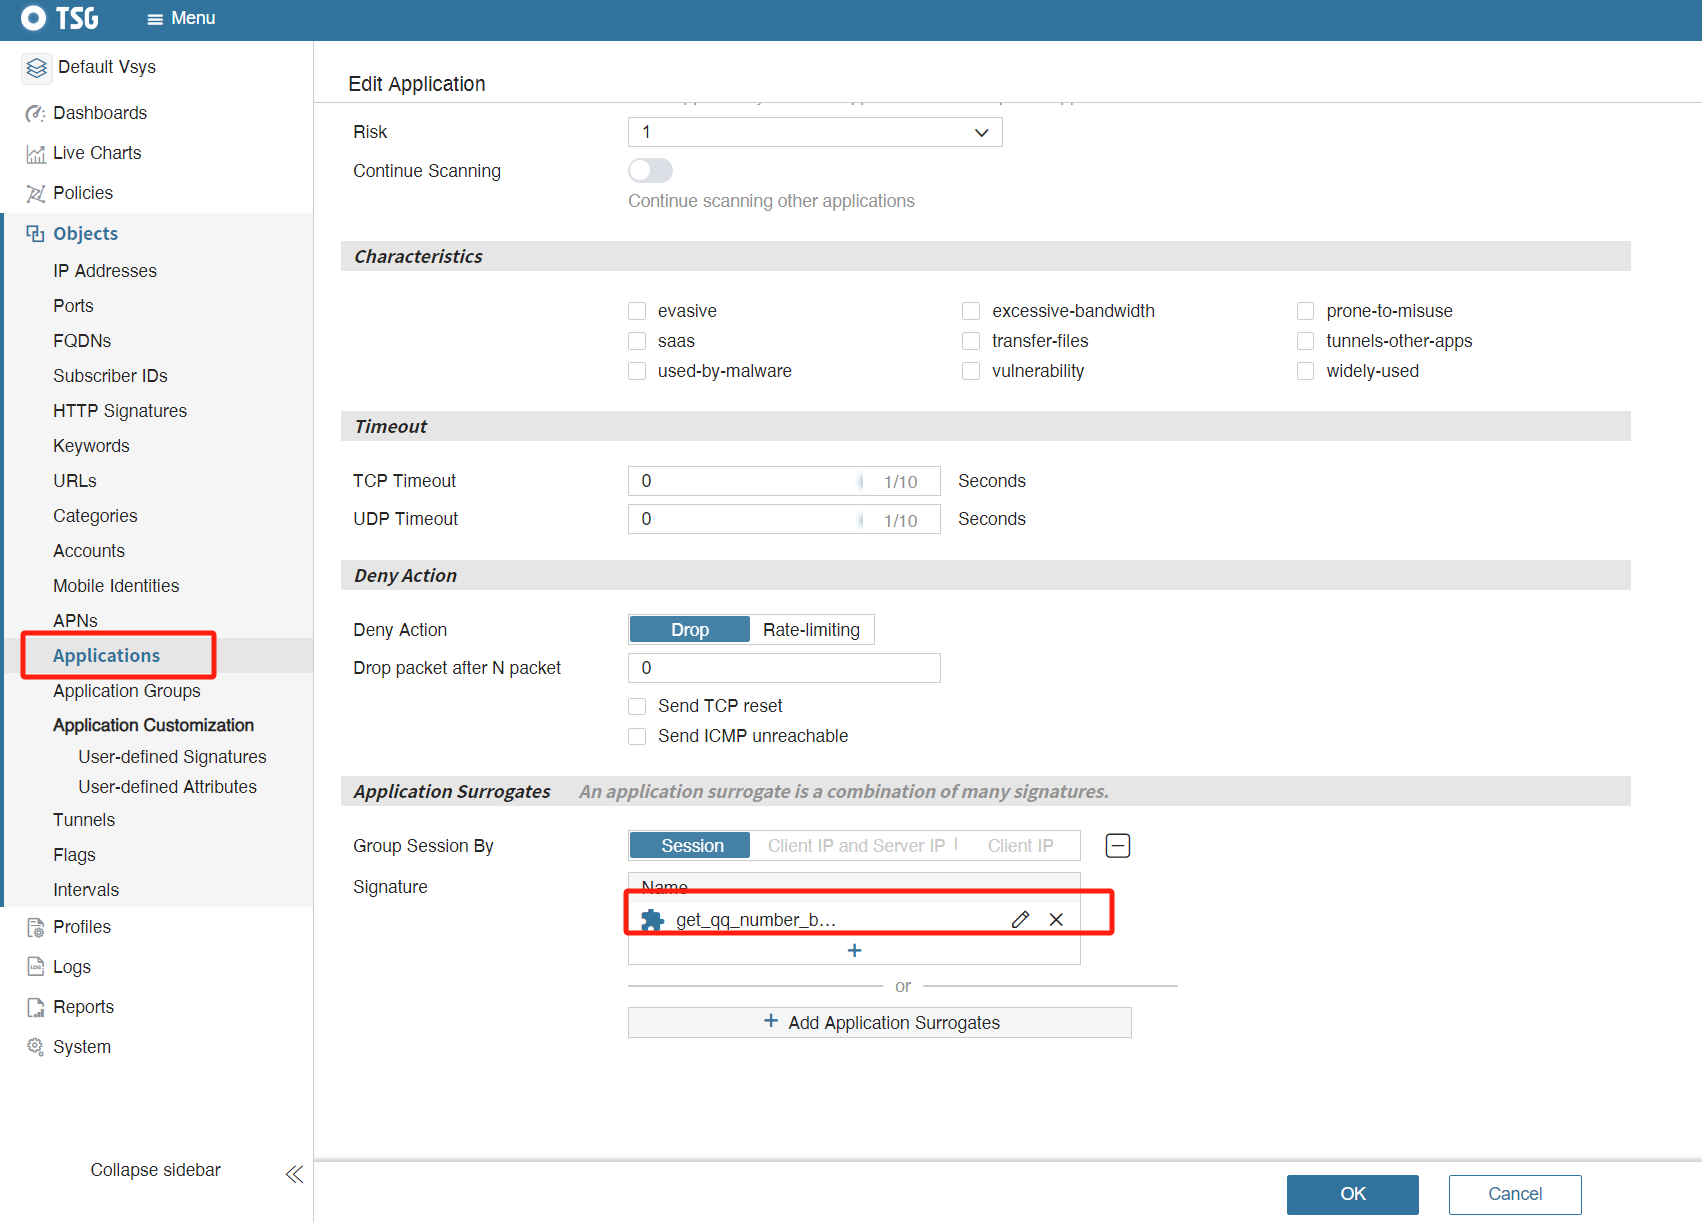Toggle the Continue Scanning switch
The width and height of the screenshot is (1702, 1222).
click(650, 171)
